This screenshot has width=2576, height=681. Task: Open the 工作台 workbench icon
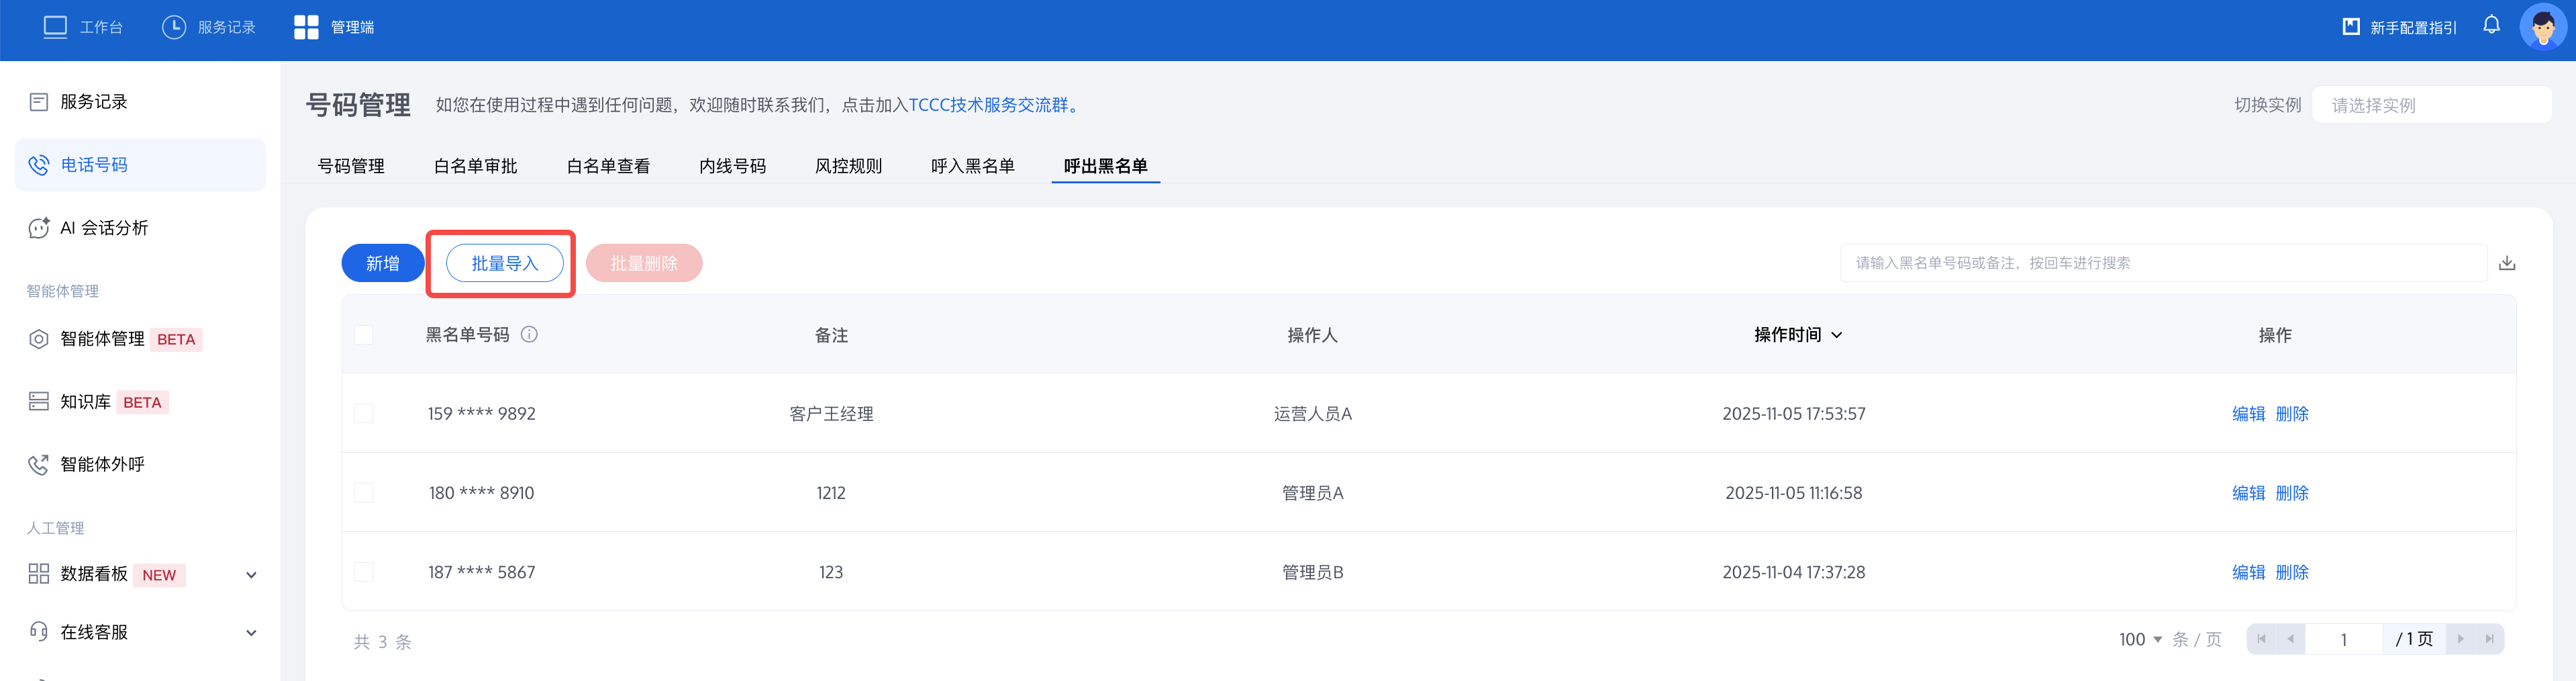(55, 27)
